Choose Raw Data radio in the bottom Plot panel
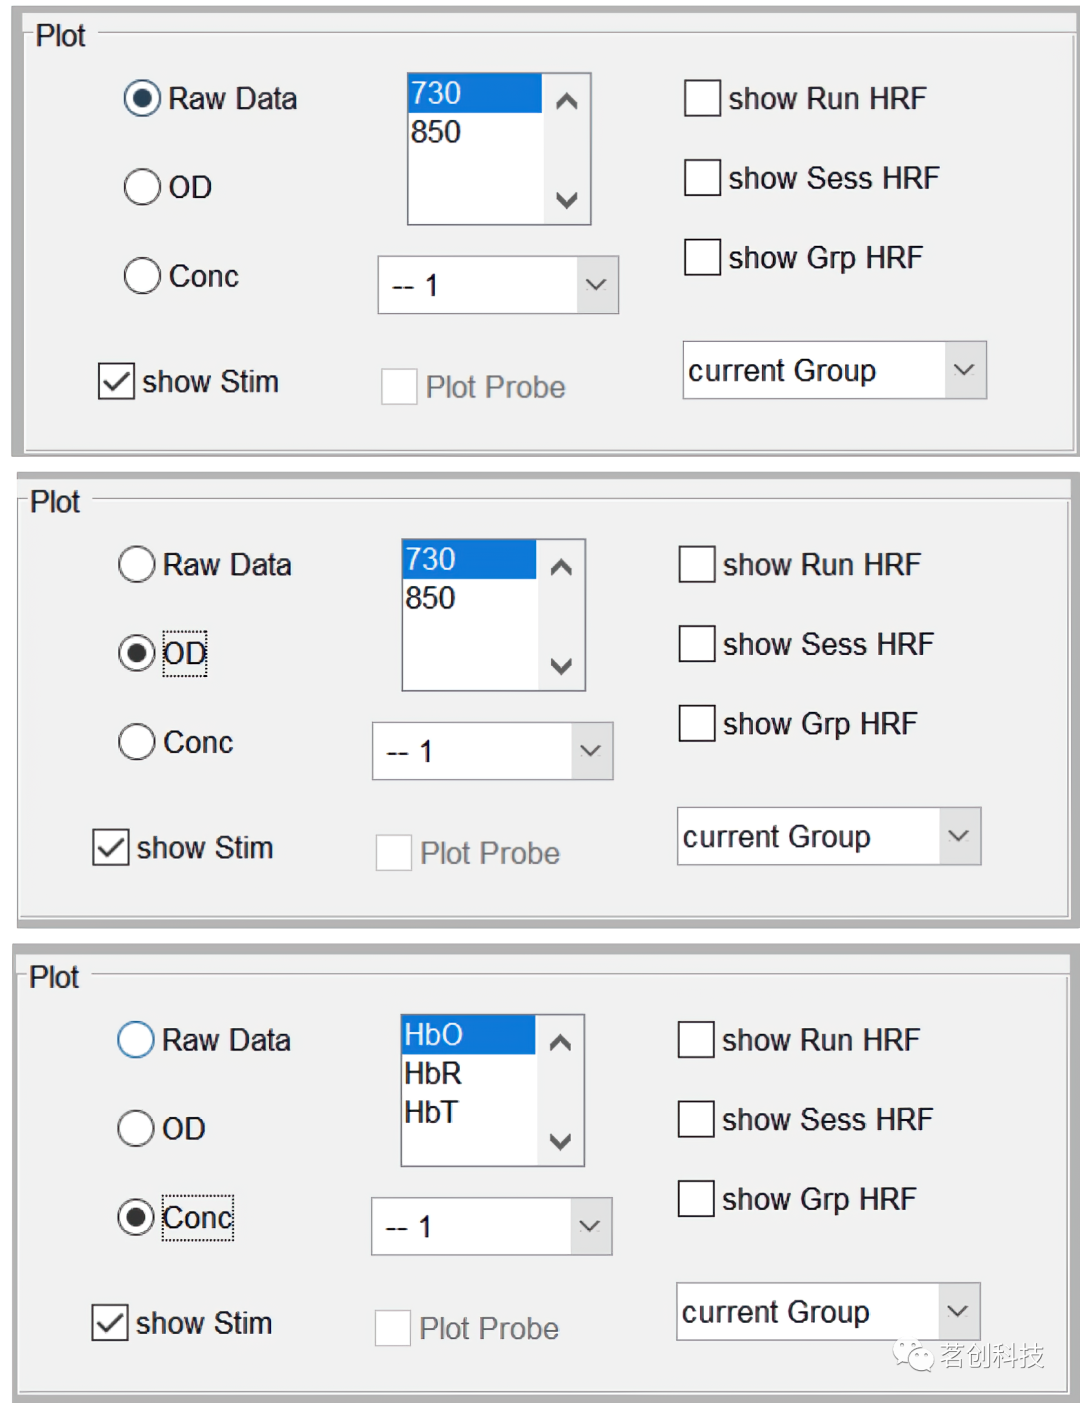 coord(136,1040)
